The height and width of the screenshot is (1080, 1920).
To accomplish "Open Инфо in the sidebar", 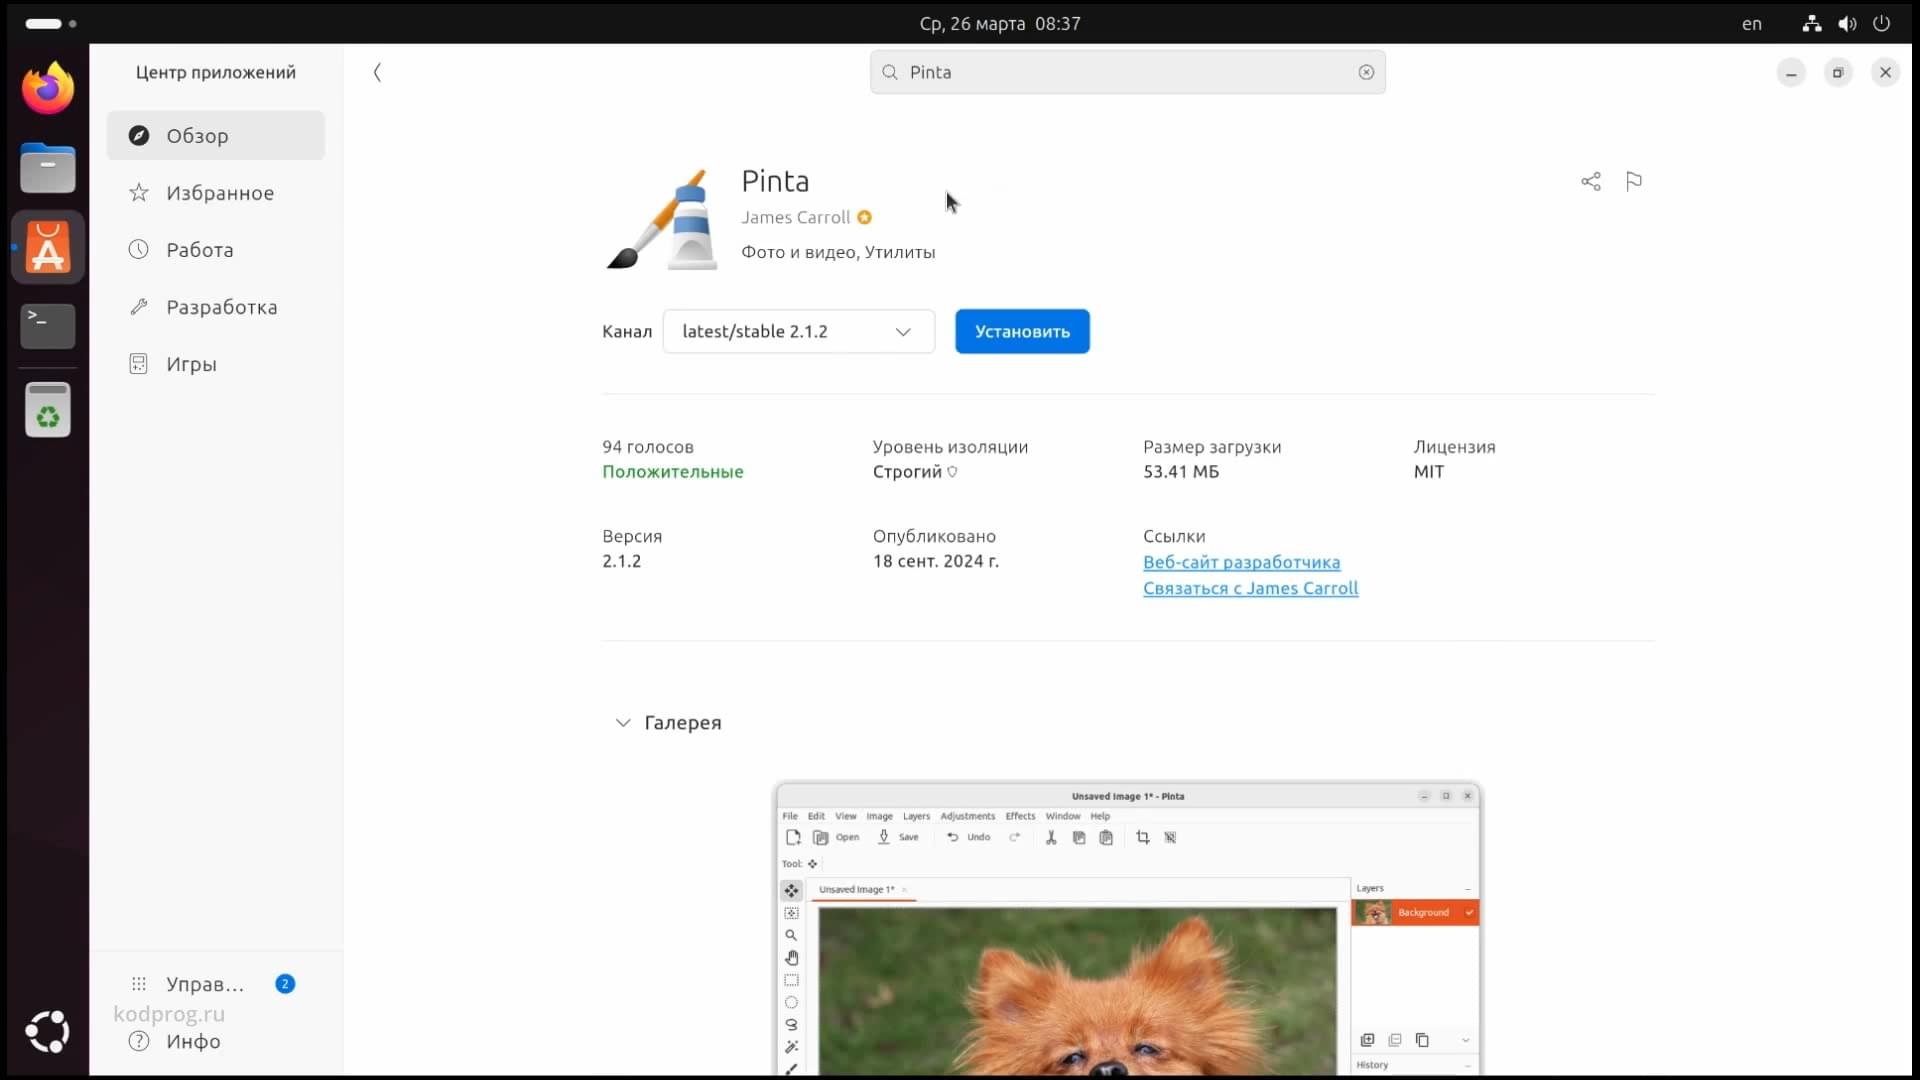I will [216, 1041].
